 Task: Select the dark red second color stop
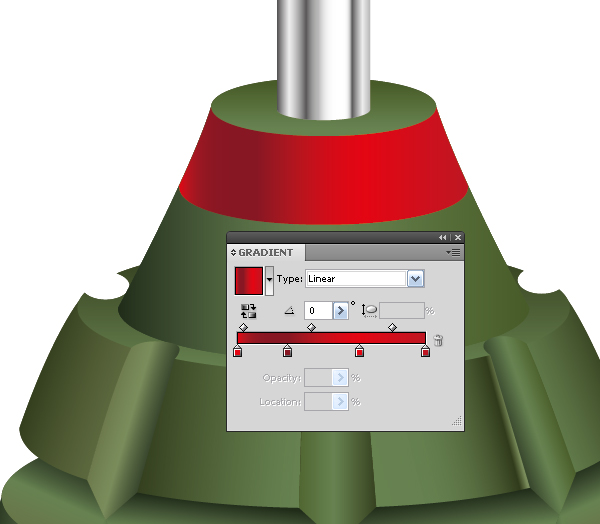(287, 351)
